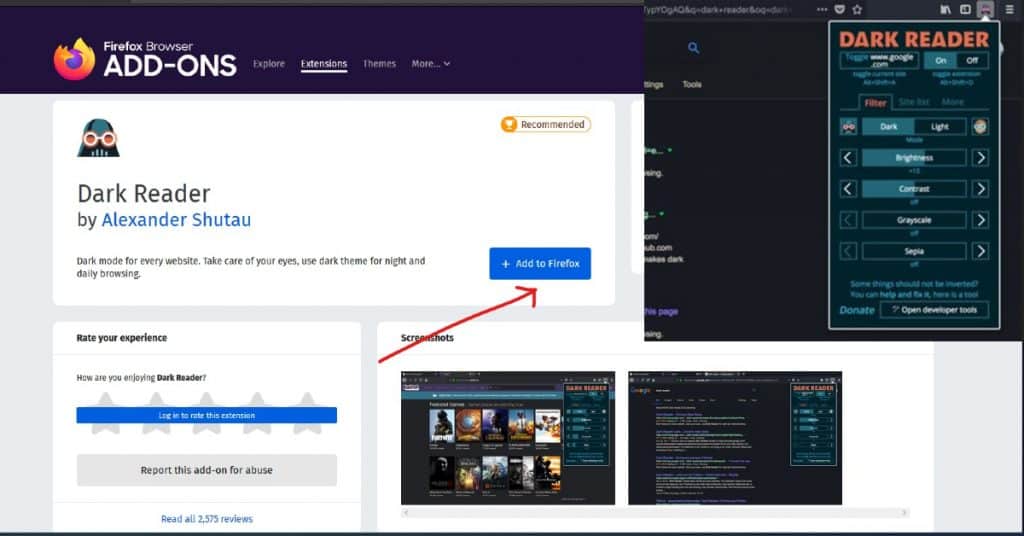This screenshot has height=536, width=1024.
Task: Open the Themes section of Add-ons
Action: click(379, 64)
